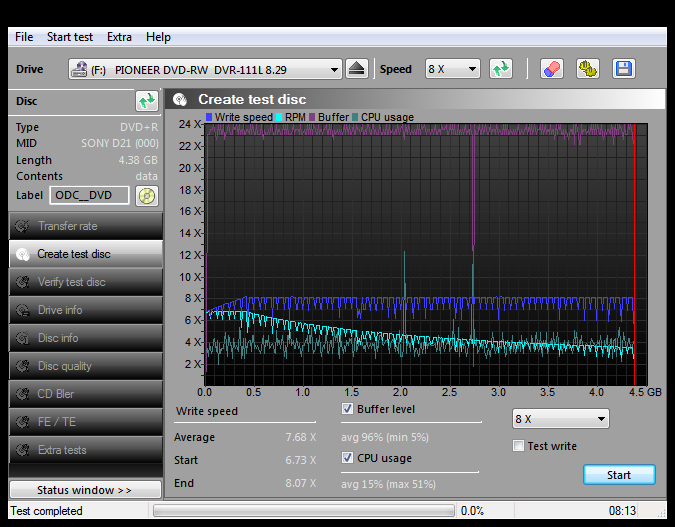The height and width of the screenshot is (527, 675).
Task: Open the Extra menu
Action: (119, 37)
